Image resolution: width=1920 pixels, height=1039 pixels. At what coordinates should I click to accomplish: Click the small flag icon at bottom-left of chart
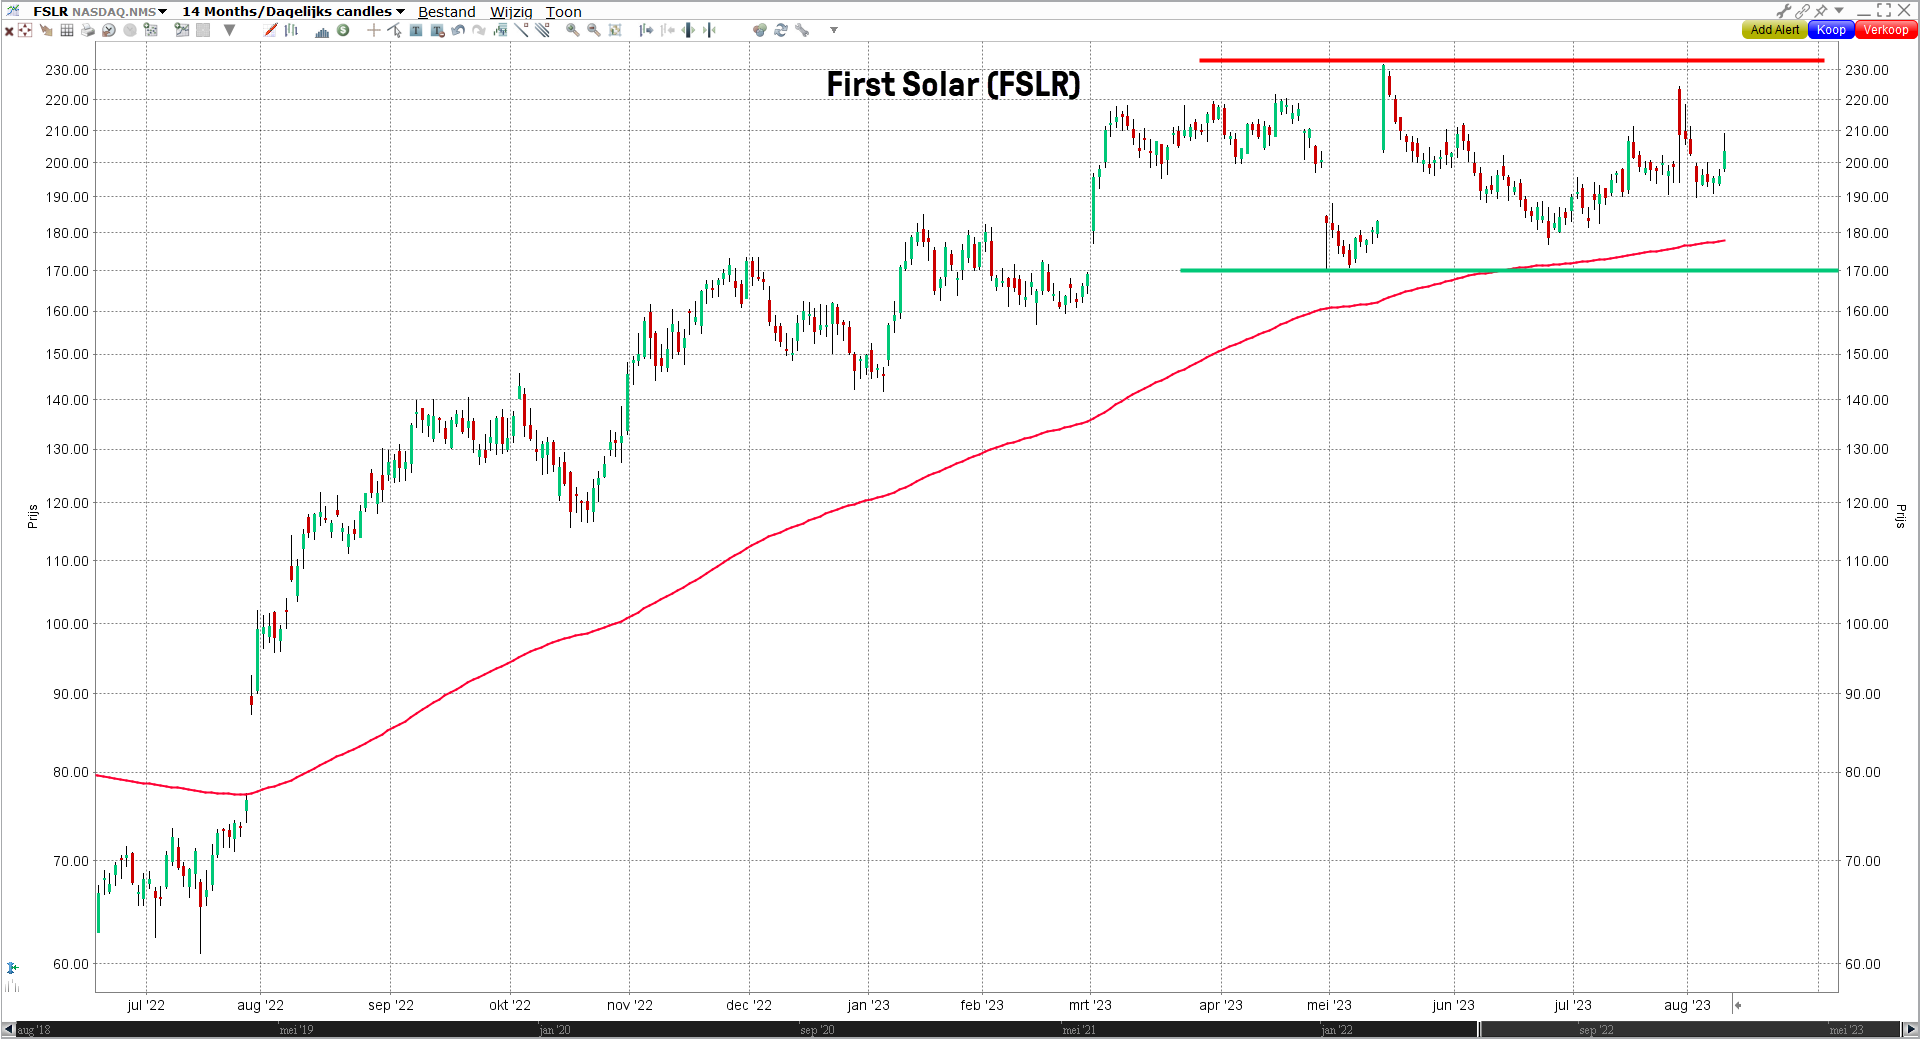coord(12,968)
